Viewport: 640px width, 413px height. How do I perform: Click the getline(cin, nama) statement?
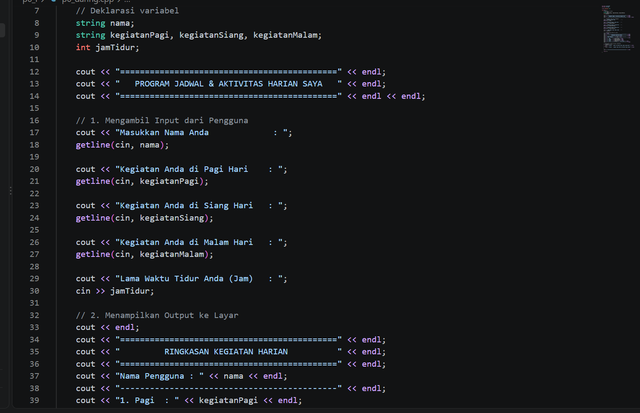[x=122, y=145]
